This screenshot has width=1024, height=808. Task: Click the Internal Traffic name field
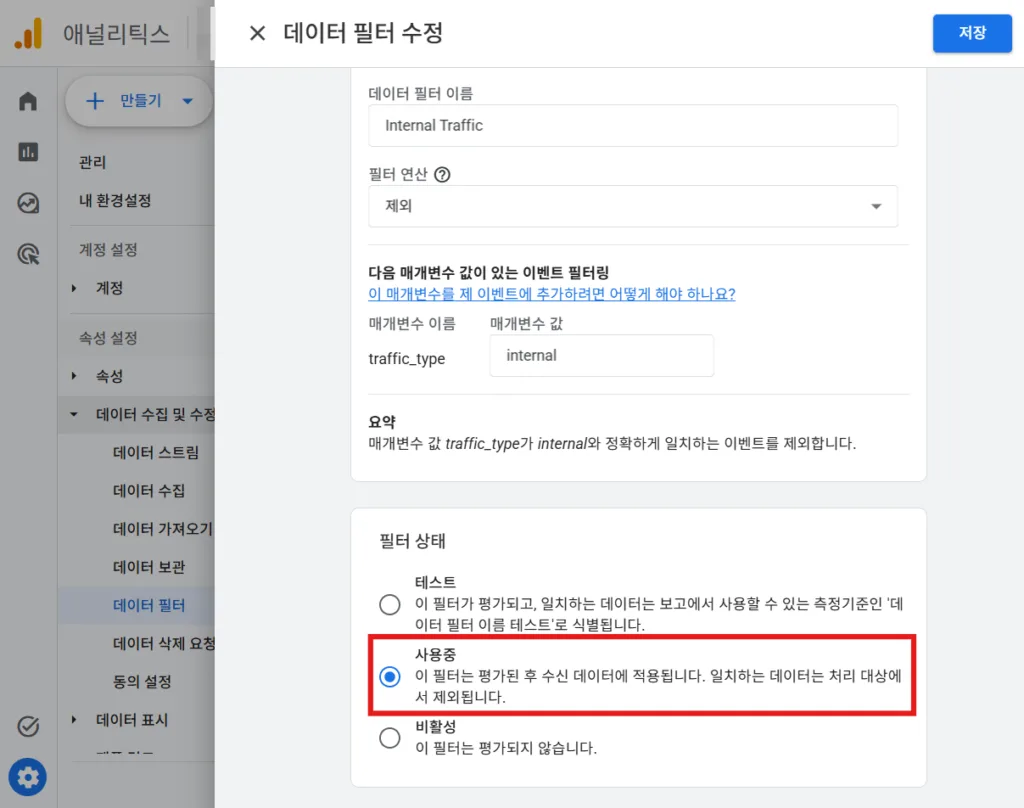coord(633,125)
